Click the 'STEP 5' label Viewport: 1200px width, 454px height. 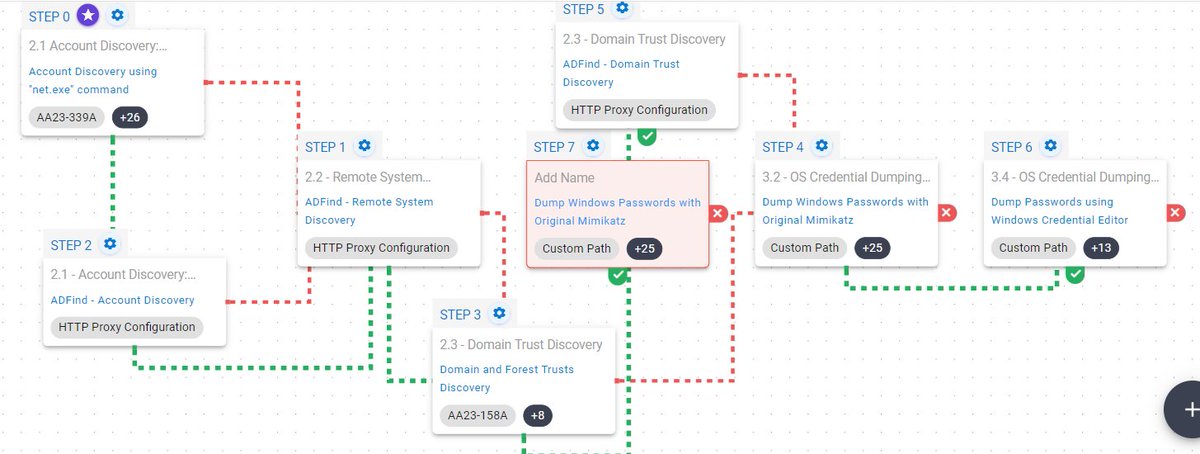click(583, 9)
